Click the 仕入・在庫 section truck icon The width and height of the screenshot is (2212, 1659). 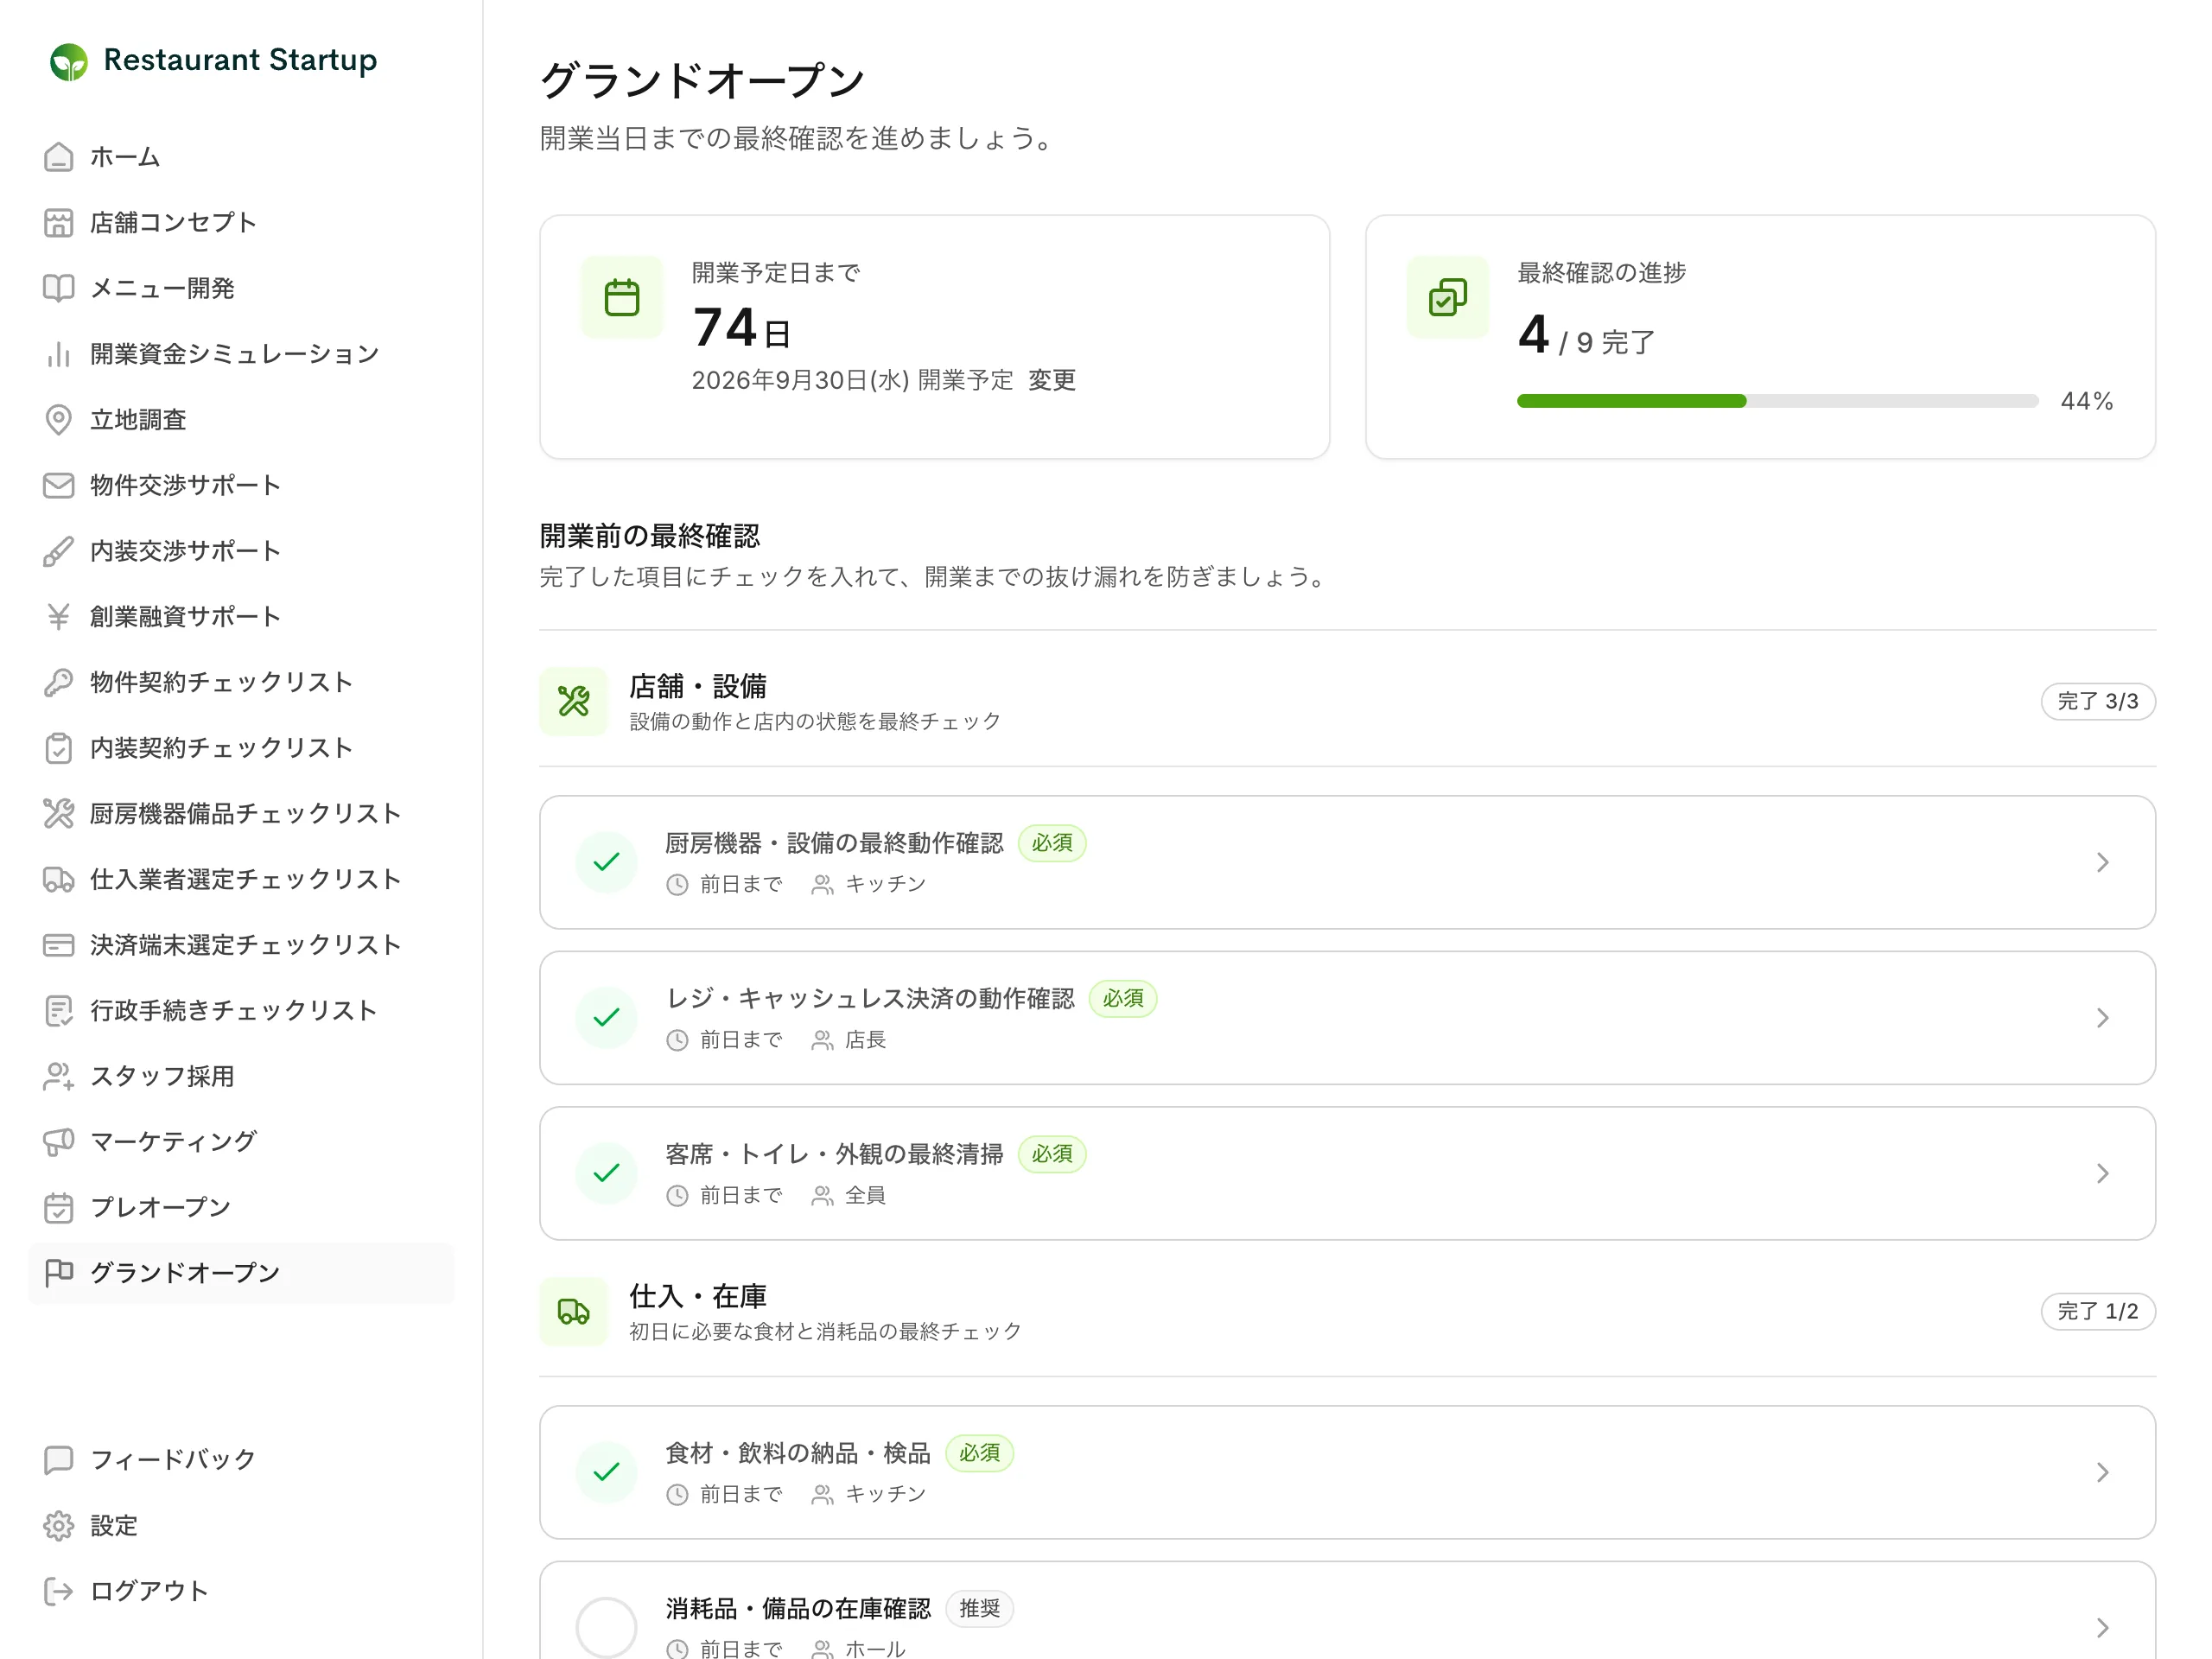[573, 1311]
